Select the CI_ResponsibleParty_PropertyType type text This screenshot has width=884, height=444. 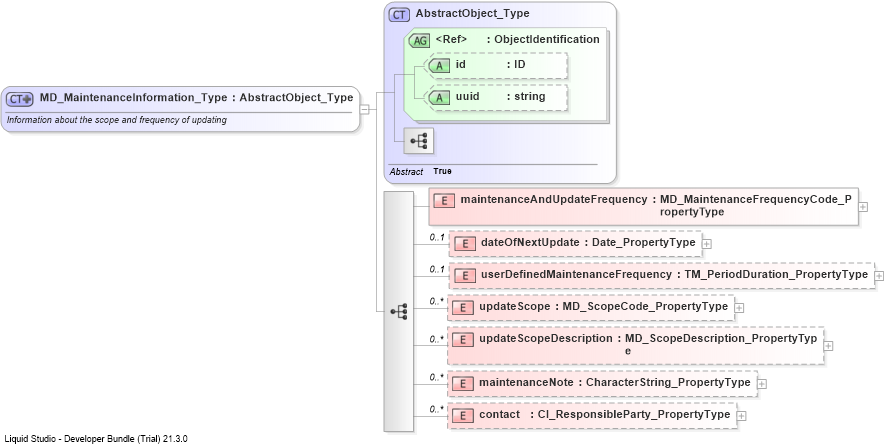coord(634,415)
